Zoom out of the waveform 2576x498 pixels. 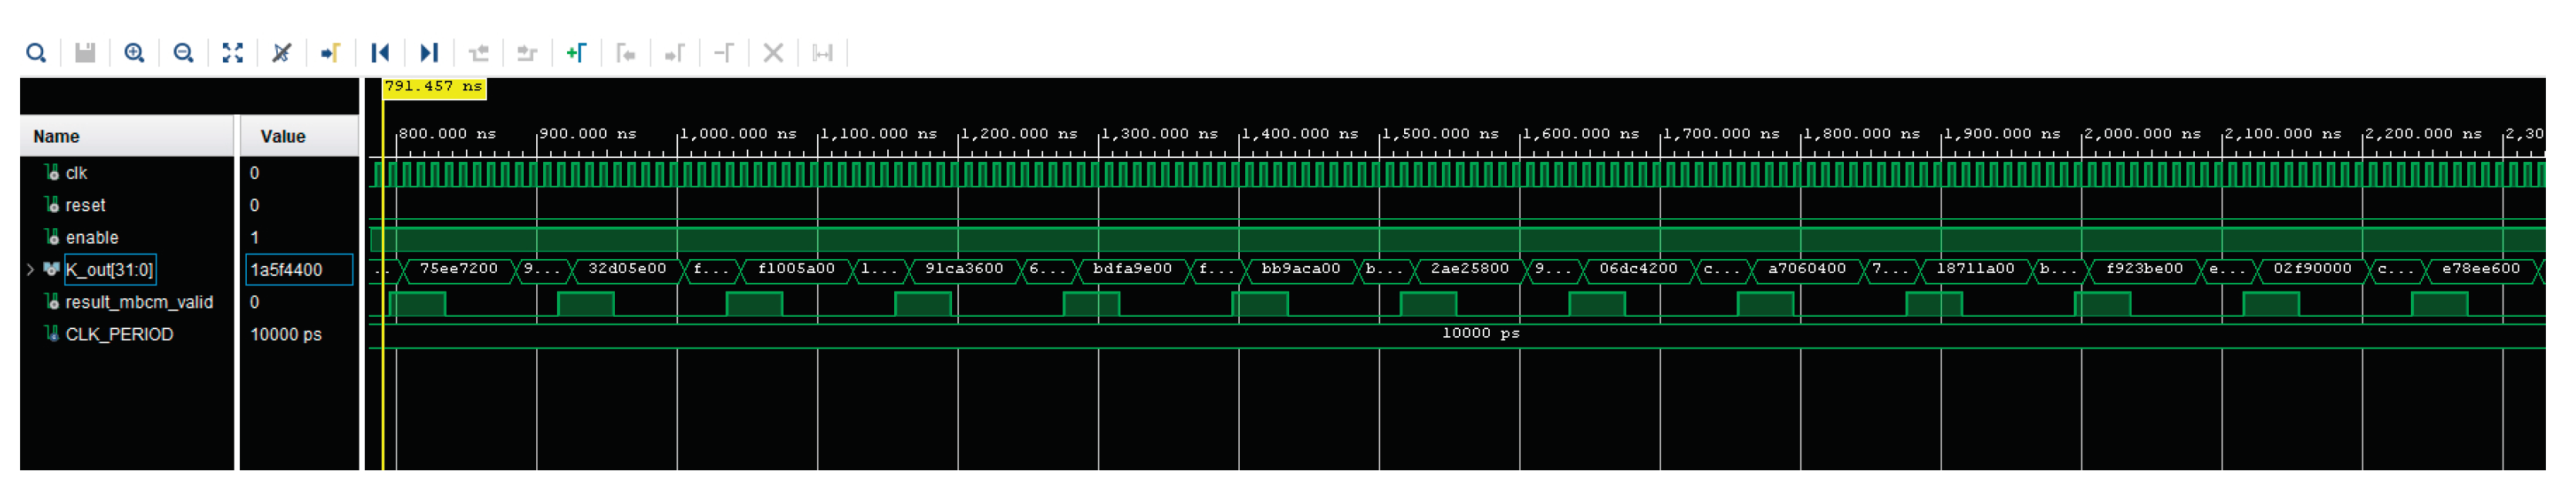pyautogui.click(x=183, y=53)
